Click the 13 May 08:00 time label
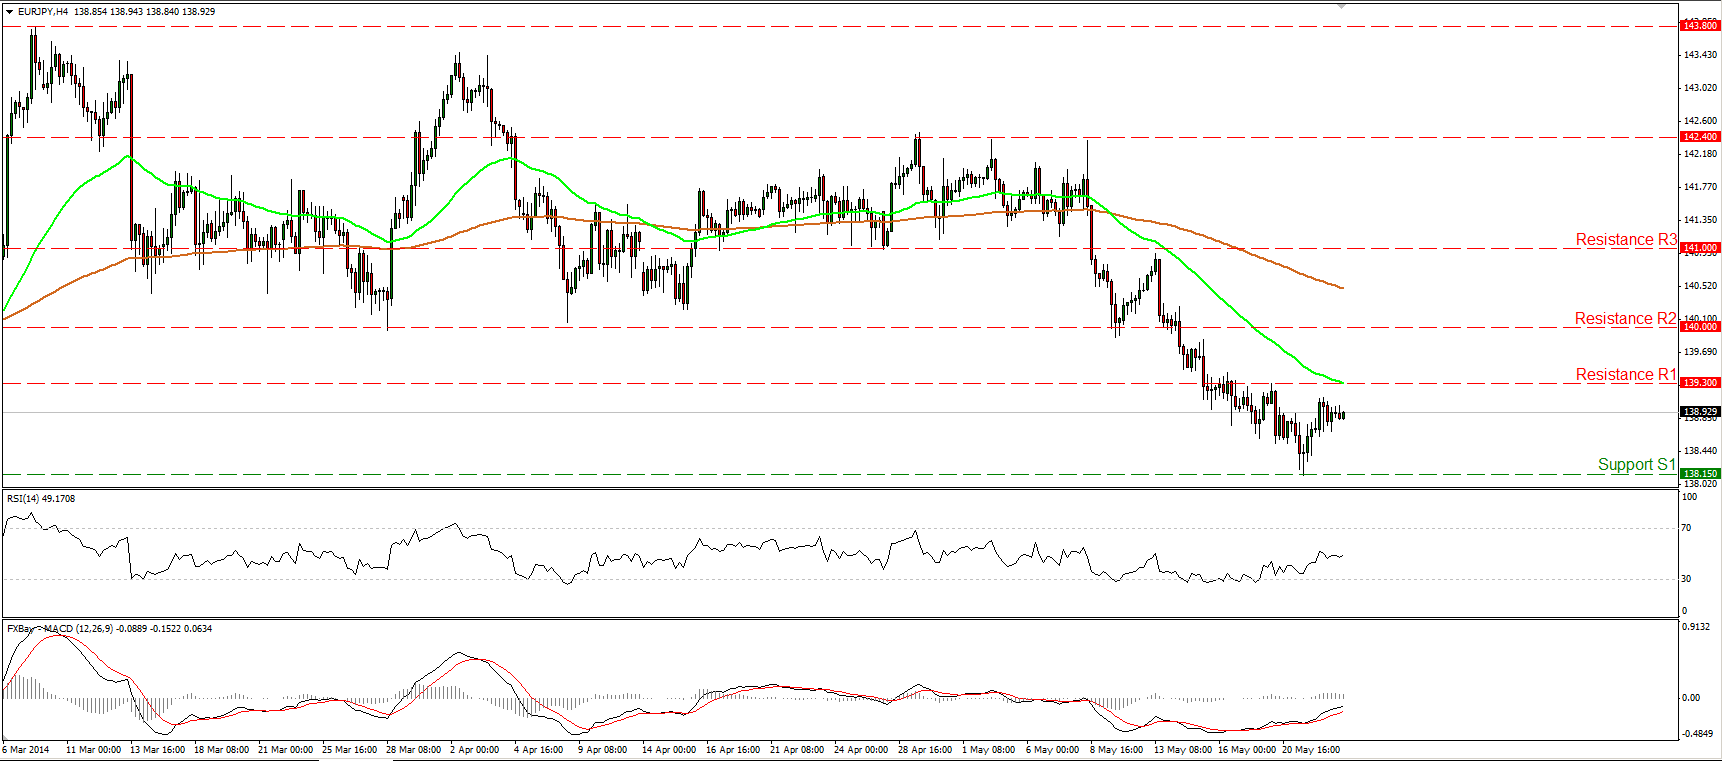This screenshot has width=1722, height=761. click(1183, 749)
